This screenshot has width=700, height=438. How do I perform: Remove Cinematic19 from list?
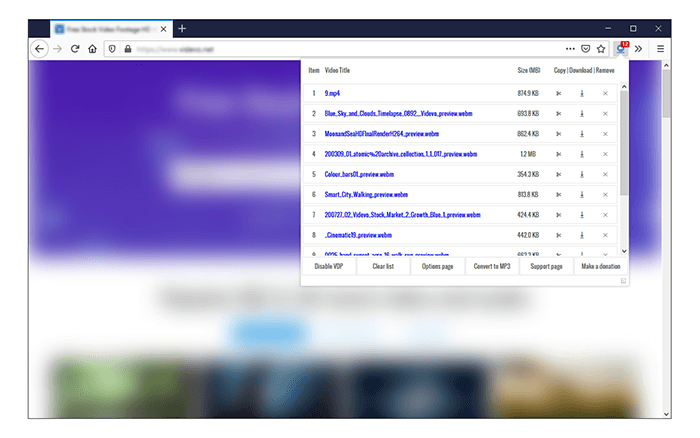point(605,235)
